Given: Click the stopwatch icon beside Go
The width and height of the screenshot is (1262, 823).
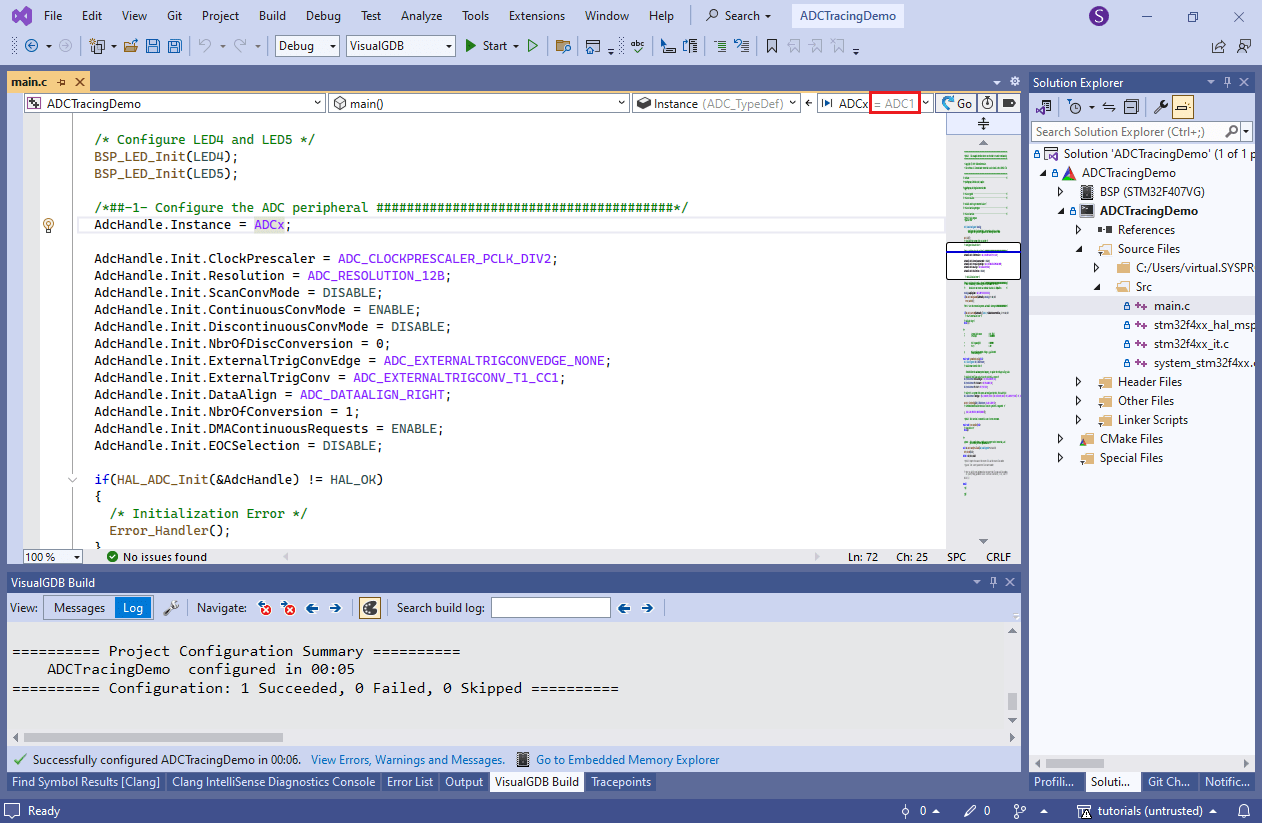Looking at the screenshot, I should [x=987, y=103].
